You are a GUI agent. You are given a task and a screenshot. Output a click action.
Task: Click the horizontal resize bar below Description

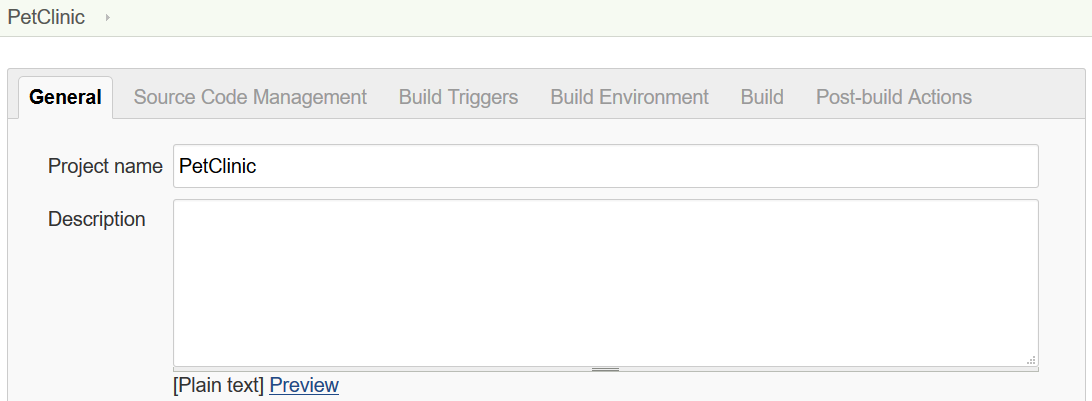click(x=606, y=369)
